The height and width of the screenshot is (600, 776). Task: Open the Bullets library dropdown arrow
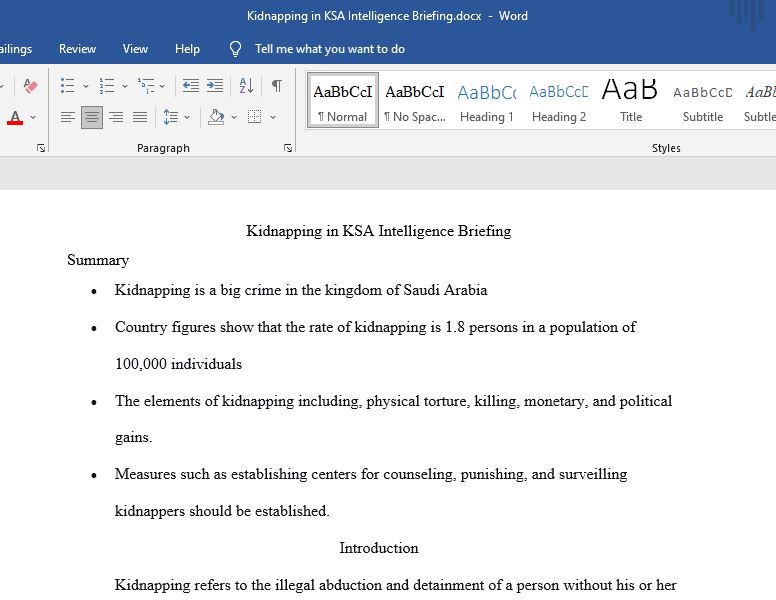tap(86, 86)
